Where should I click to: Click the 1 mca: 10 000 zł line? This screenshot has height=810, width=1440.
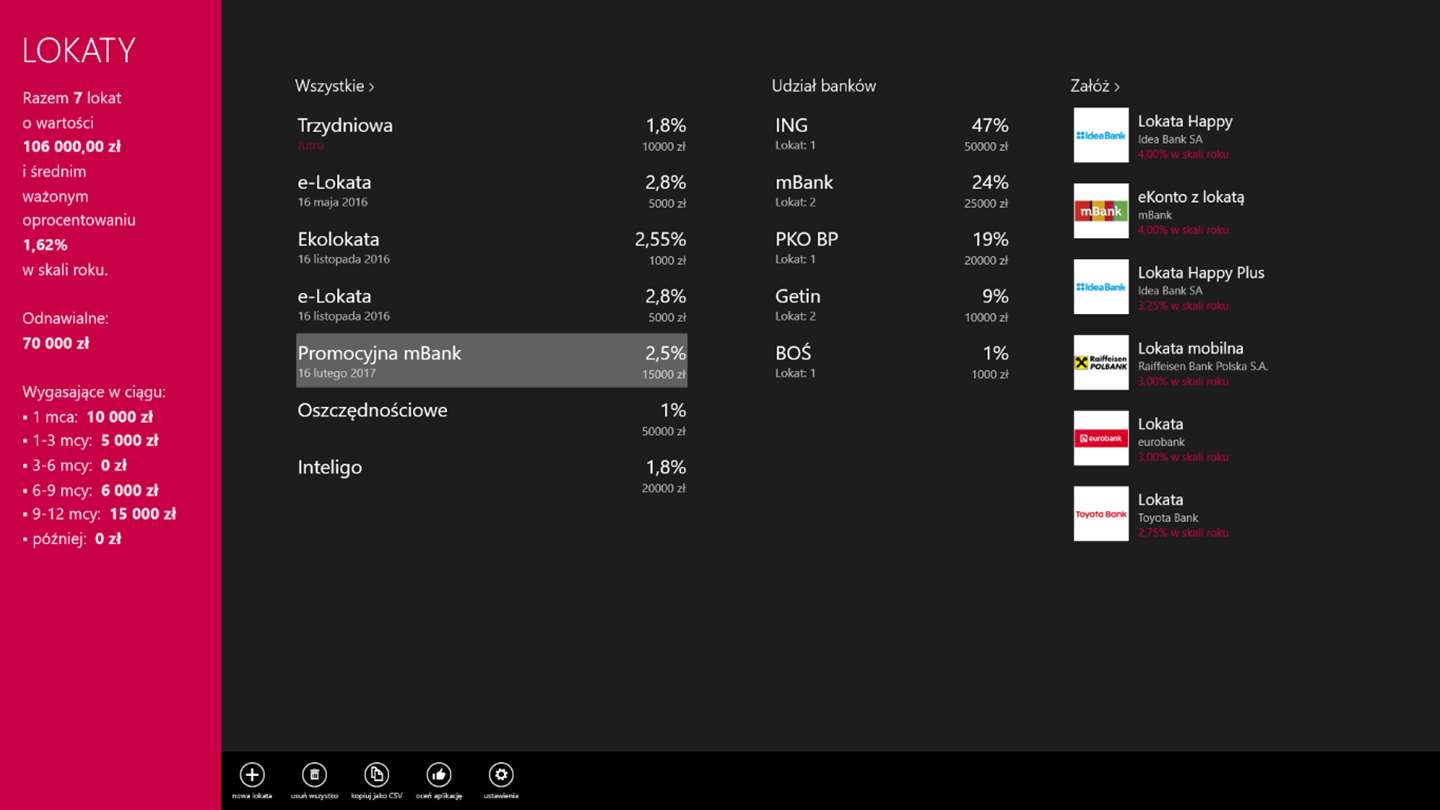[x=88, y=417]
